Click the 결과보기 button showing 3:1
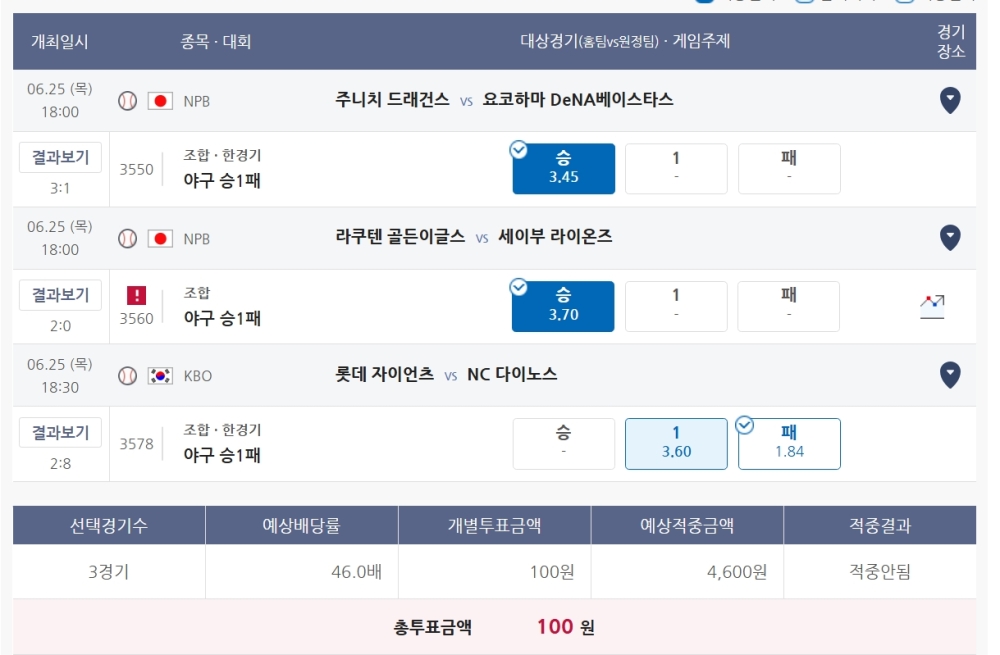This screenshot has height=655, width=1000. [60, 157]
